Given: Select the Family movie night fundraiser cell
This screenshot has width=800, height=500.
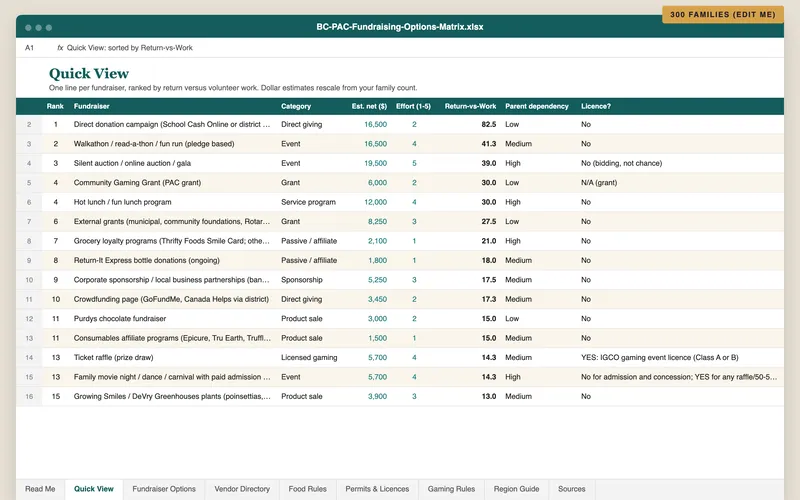Looking at the screenshot, I should tap(172, 377).
